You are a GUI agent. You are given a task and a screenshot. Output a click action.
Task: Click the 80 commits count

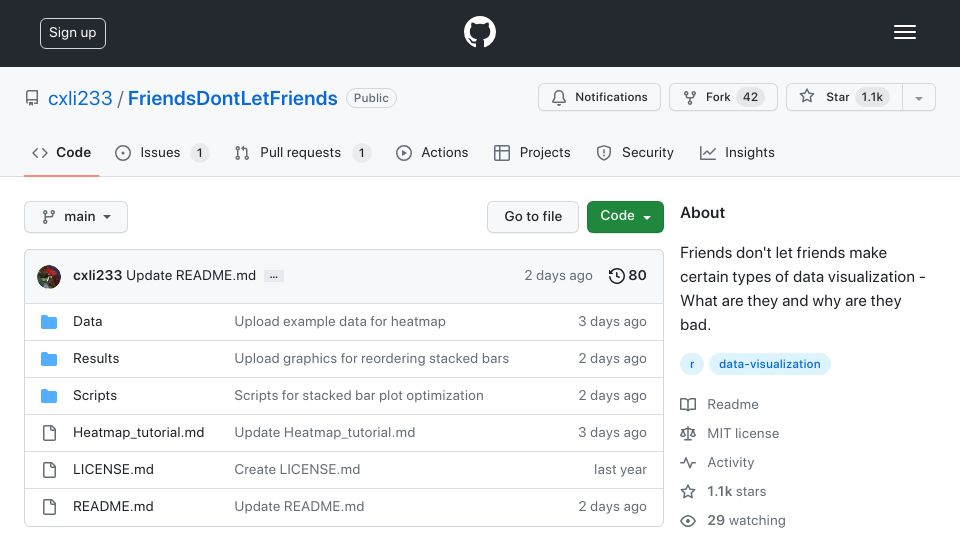pos(637,276)
